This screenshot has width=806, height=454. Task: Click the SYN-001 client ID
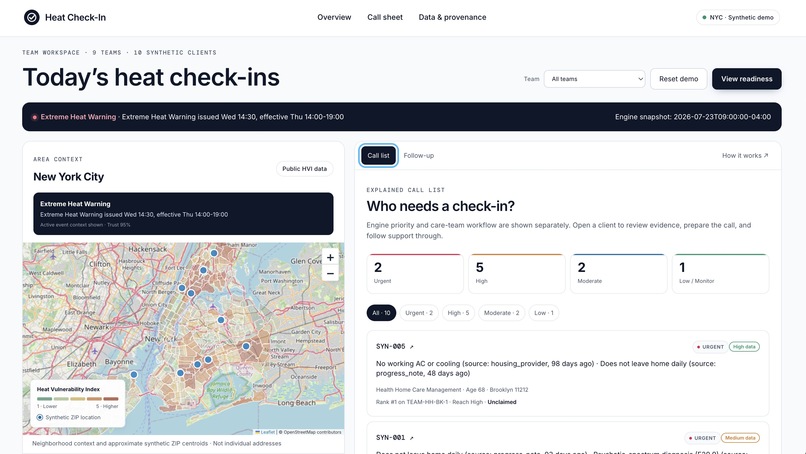[x=391, y=438]
